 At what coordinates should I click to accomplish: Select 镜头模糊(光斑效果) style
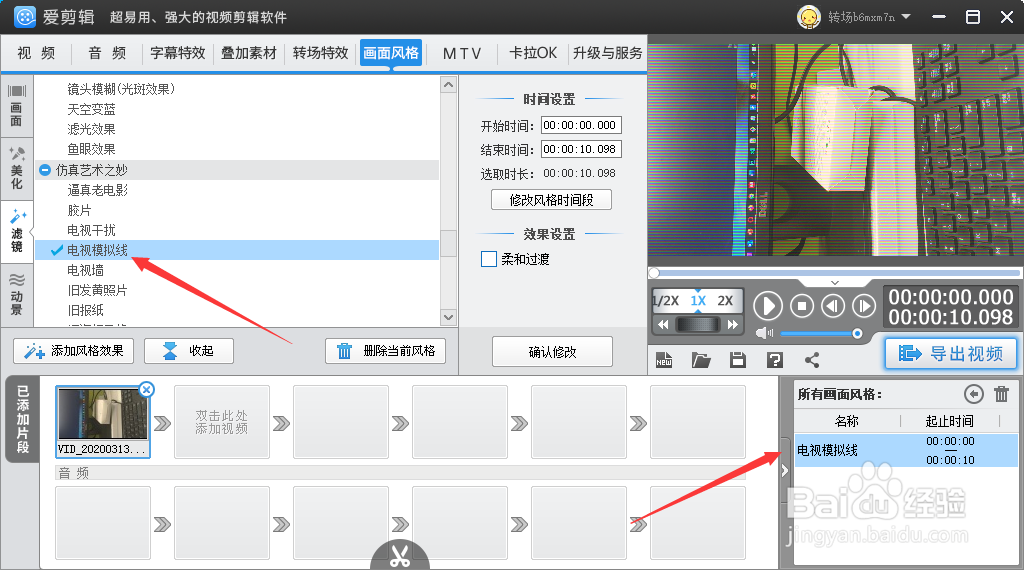tap(121, 89)
